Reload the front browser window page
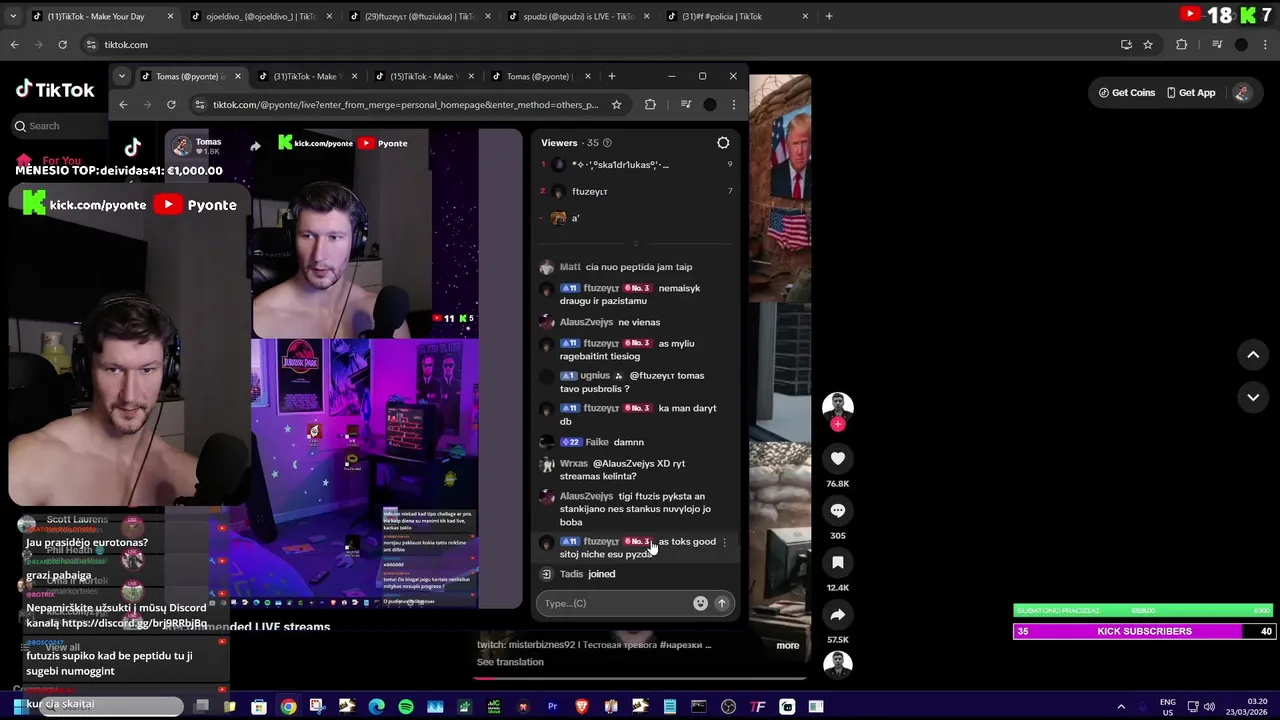Image resolution: width=1280 pixels, height=720 pixels. tap(171, 104)
